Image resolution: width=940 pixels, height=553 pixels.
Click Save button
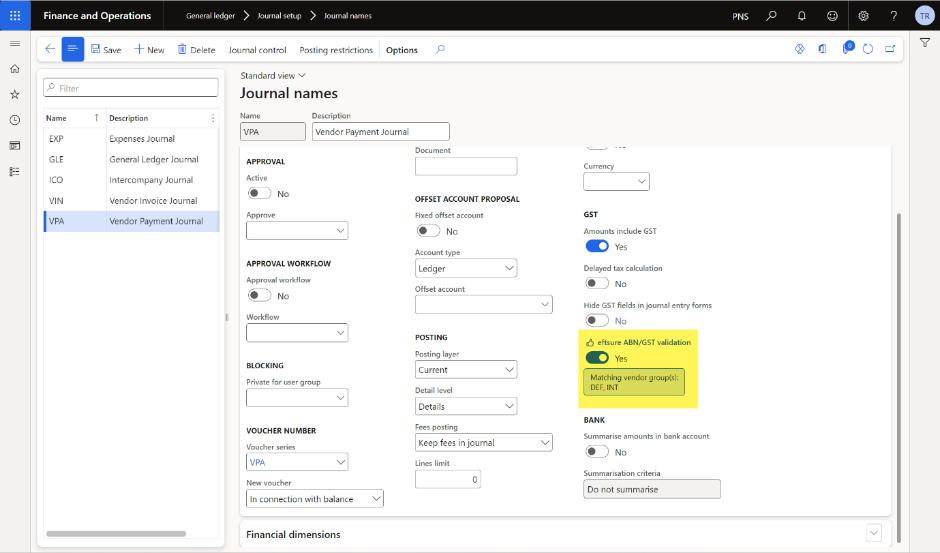(x=106, y=50)
